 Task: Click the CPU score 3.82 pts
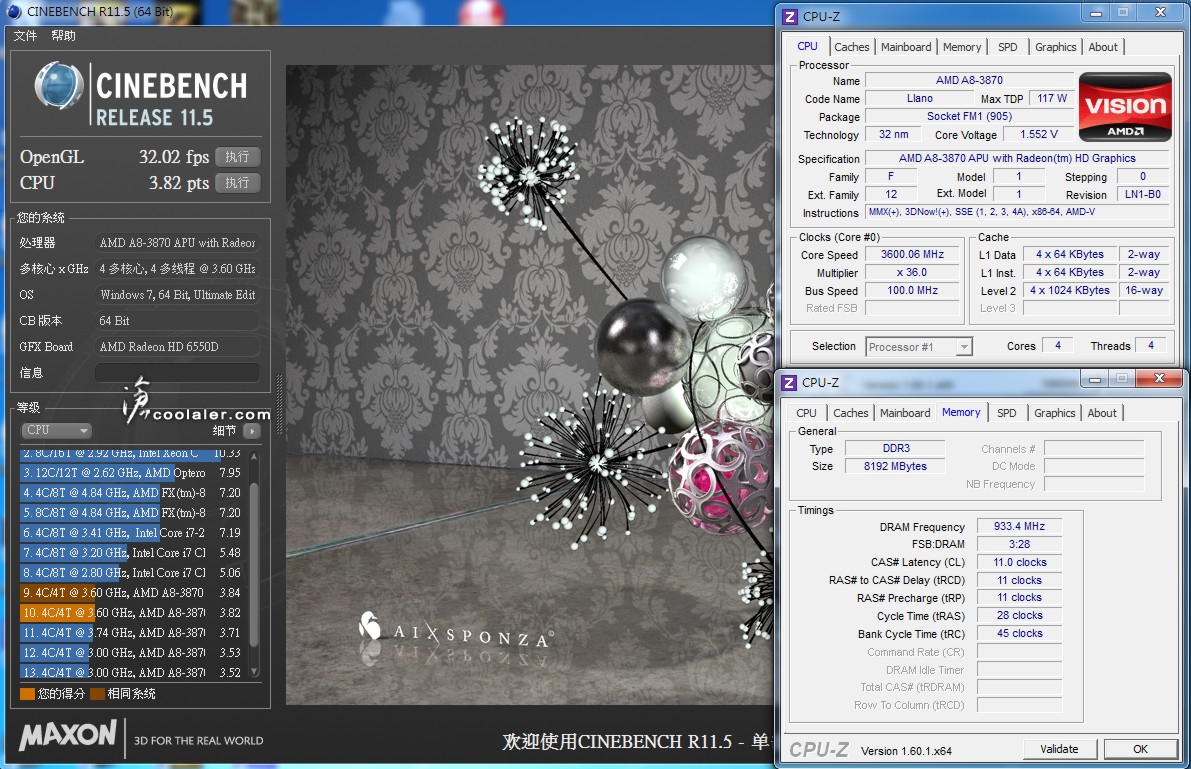click(x=179, y=182)
